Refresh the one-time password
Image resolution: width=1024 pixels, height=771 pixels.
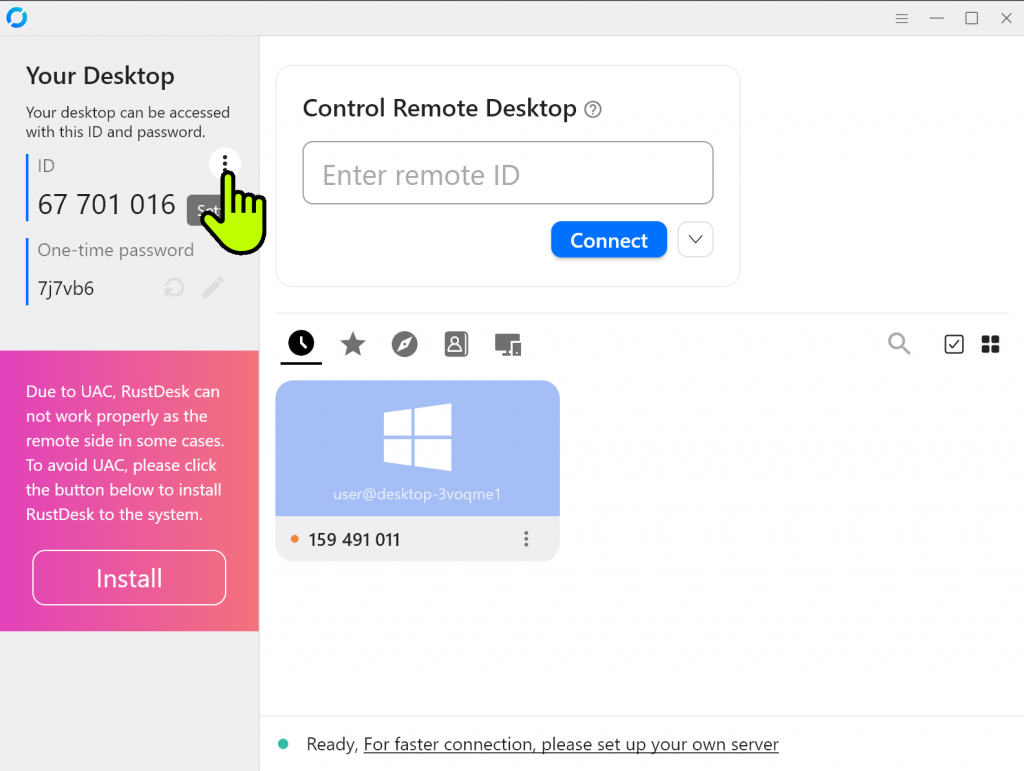pyautogui.click(x=174, y=288)
